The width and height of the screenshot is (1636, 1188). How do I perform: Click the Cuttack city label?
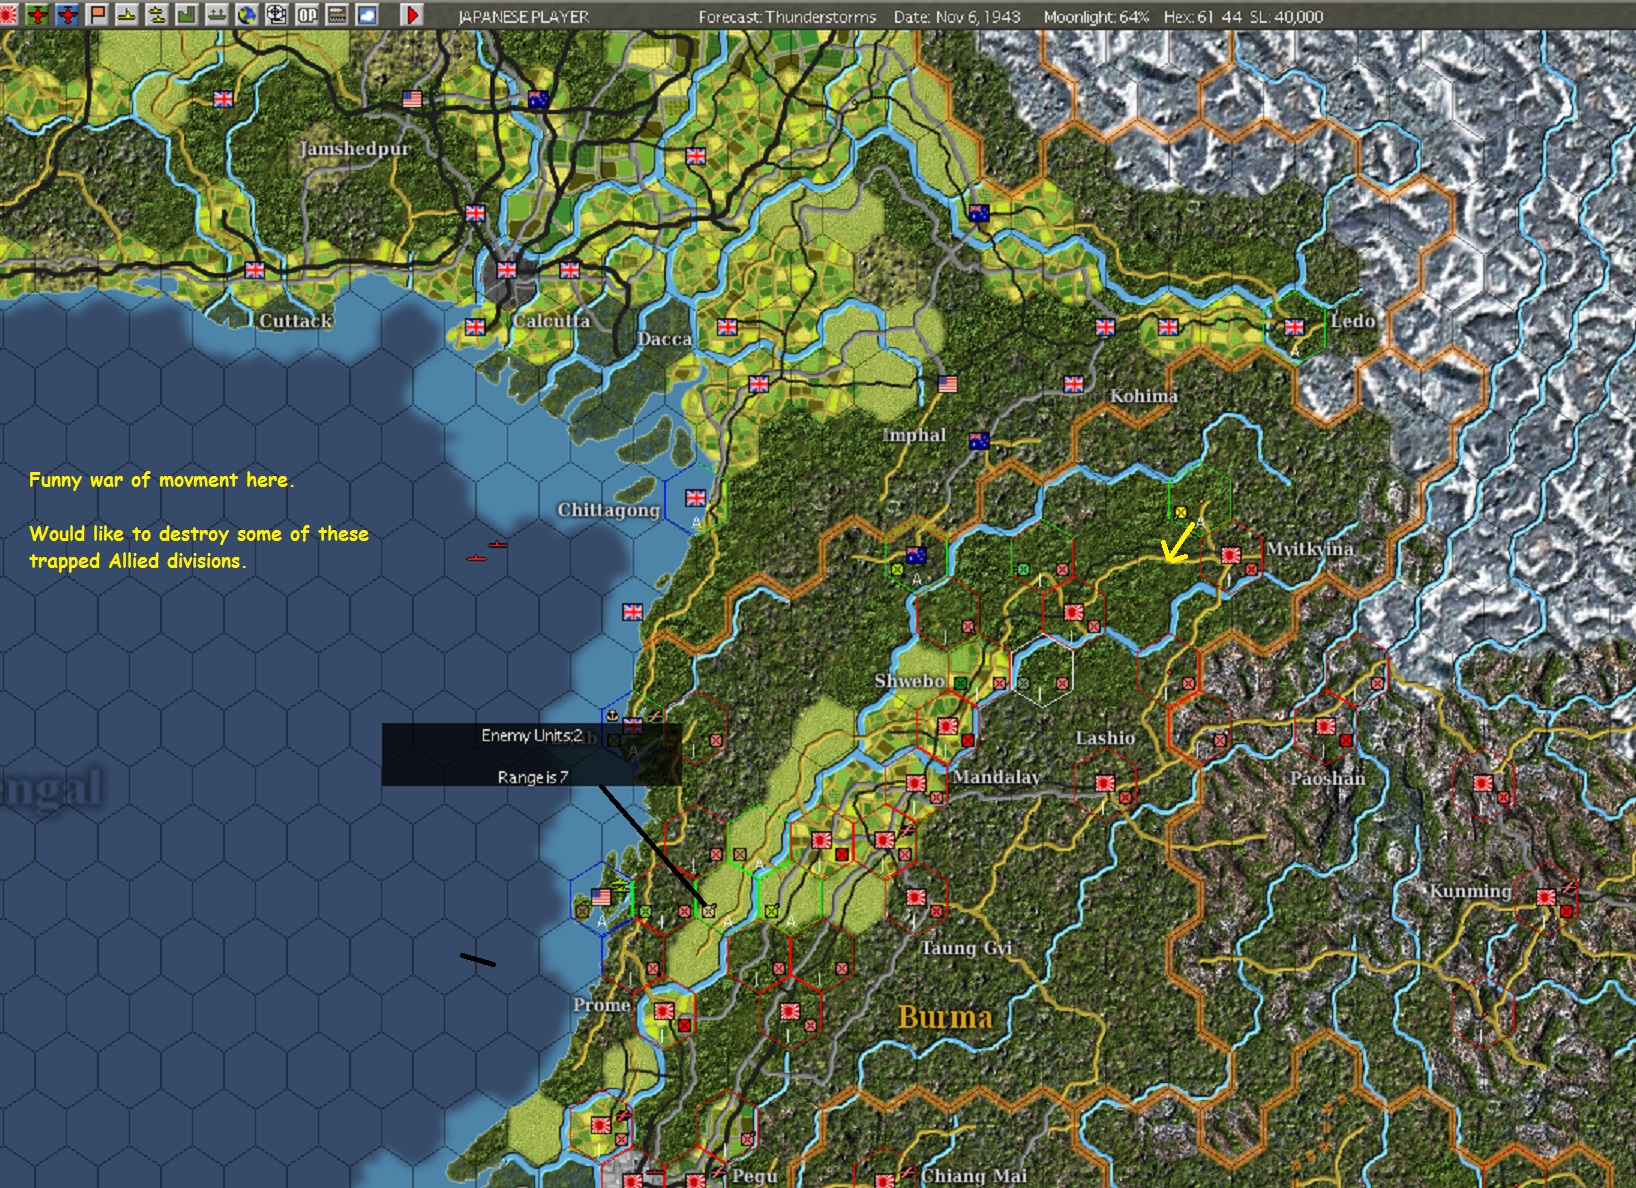pos(296,321)
